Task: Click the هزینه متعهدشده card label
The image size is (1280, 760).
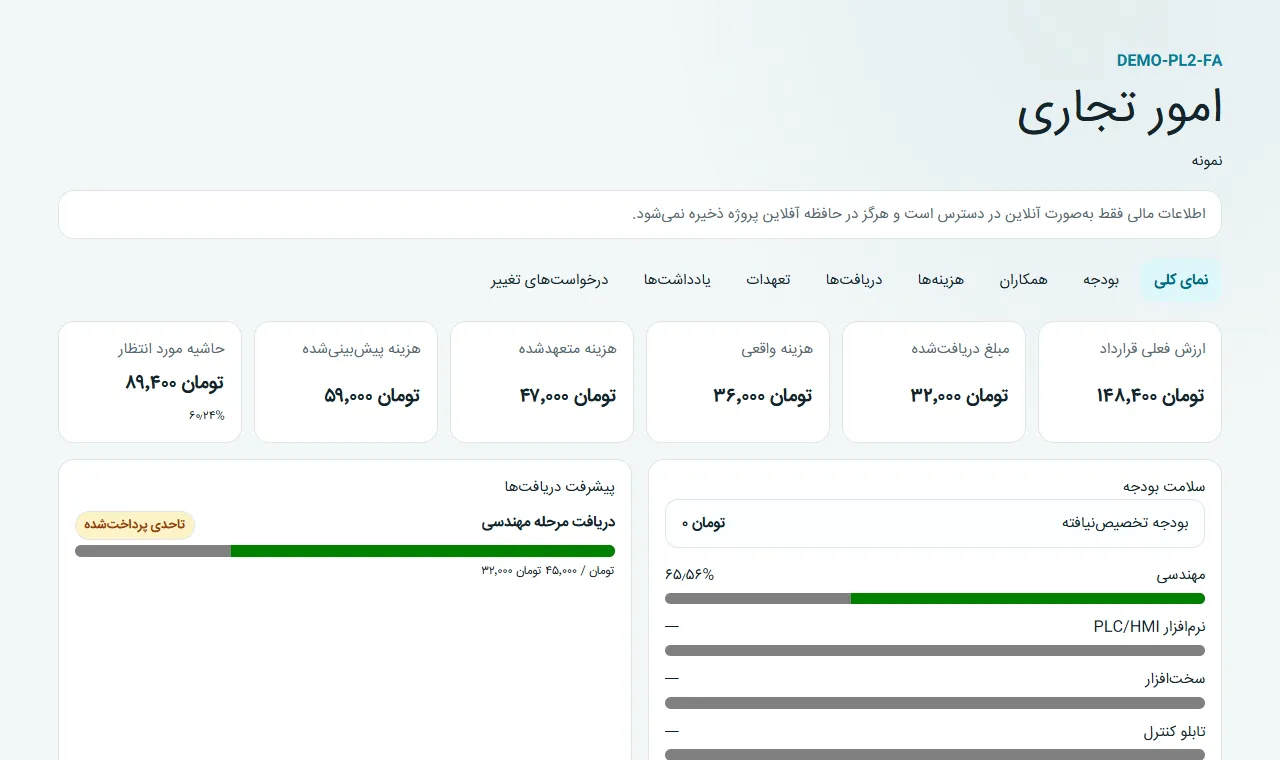Action: coord(568,349)
